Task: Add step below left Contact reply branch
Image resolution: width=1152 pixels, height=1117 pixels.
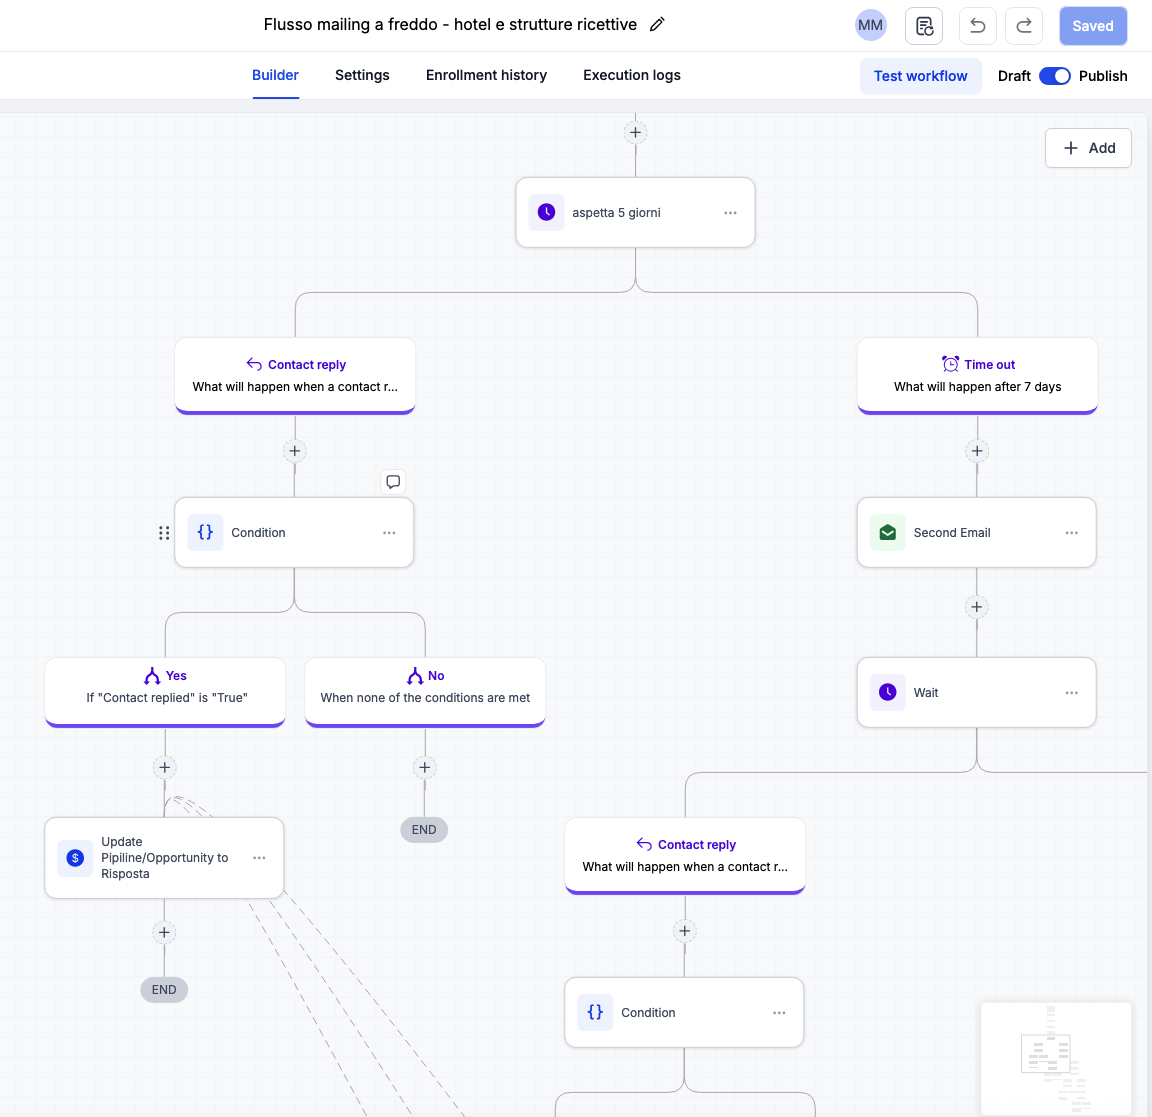Action: pos(295,451)
